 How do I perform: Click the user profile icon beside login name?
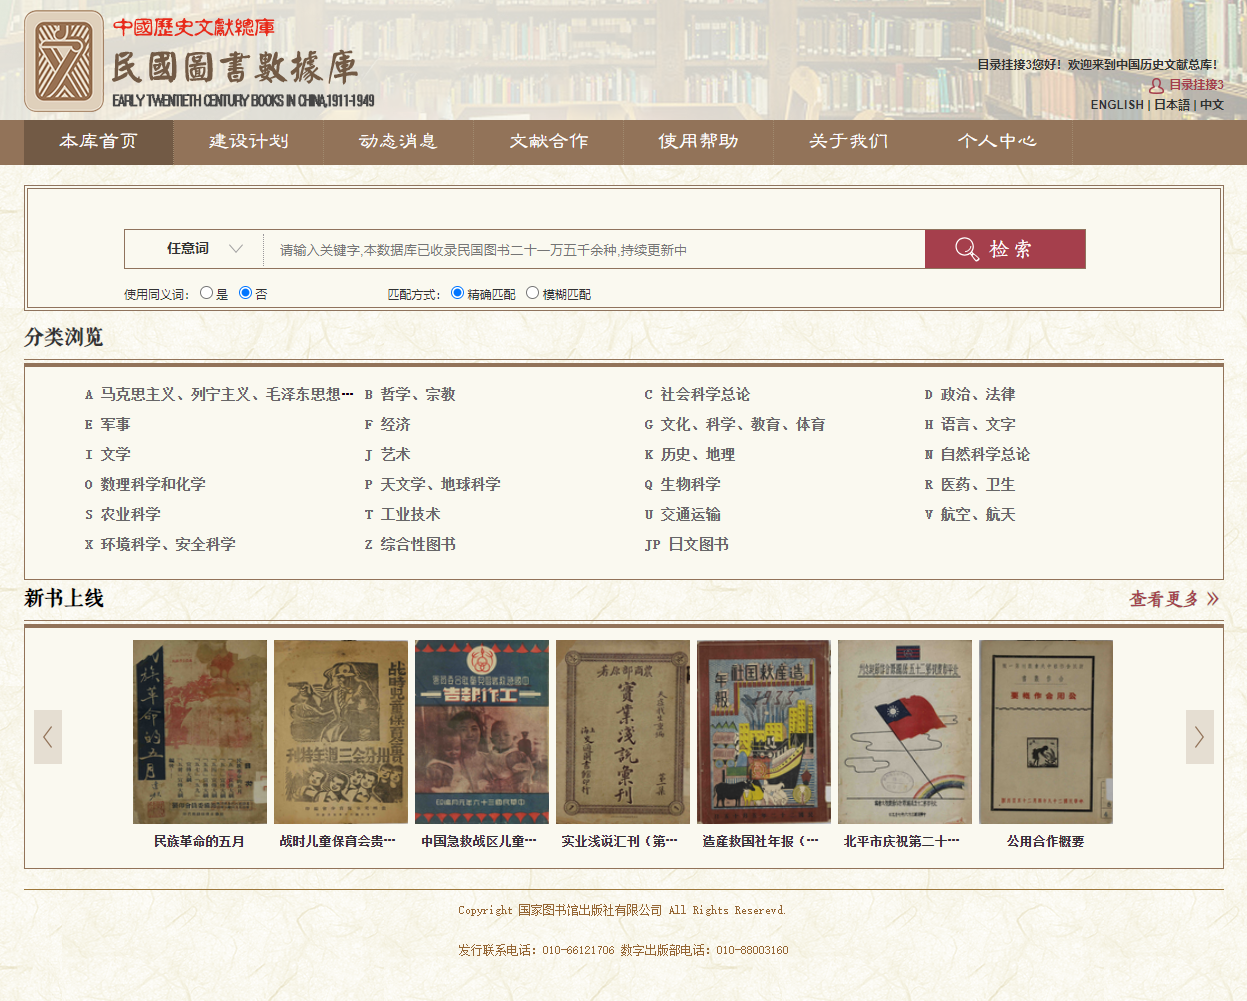pyautogui.click(x=1156, y=86)
